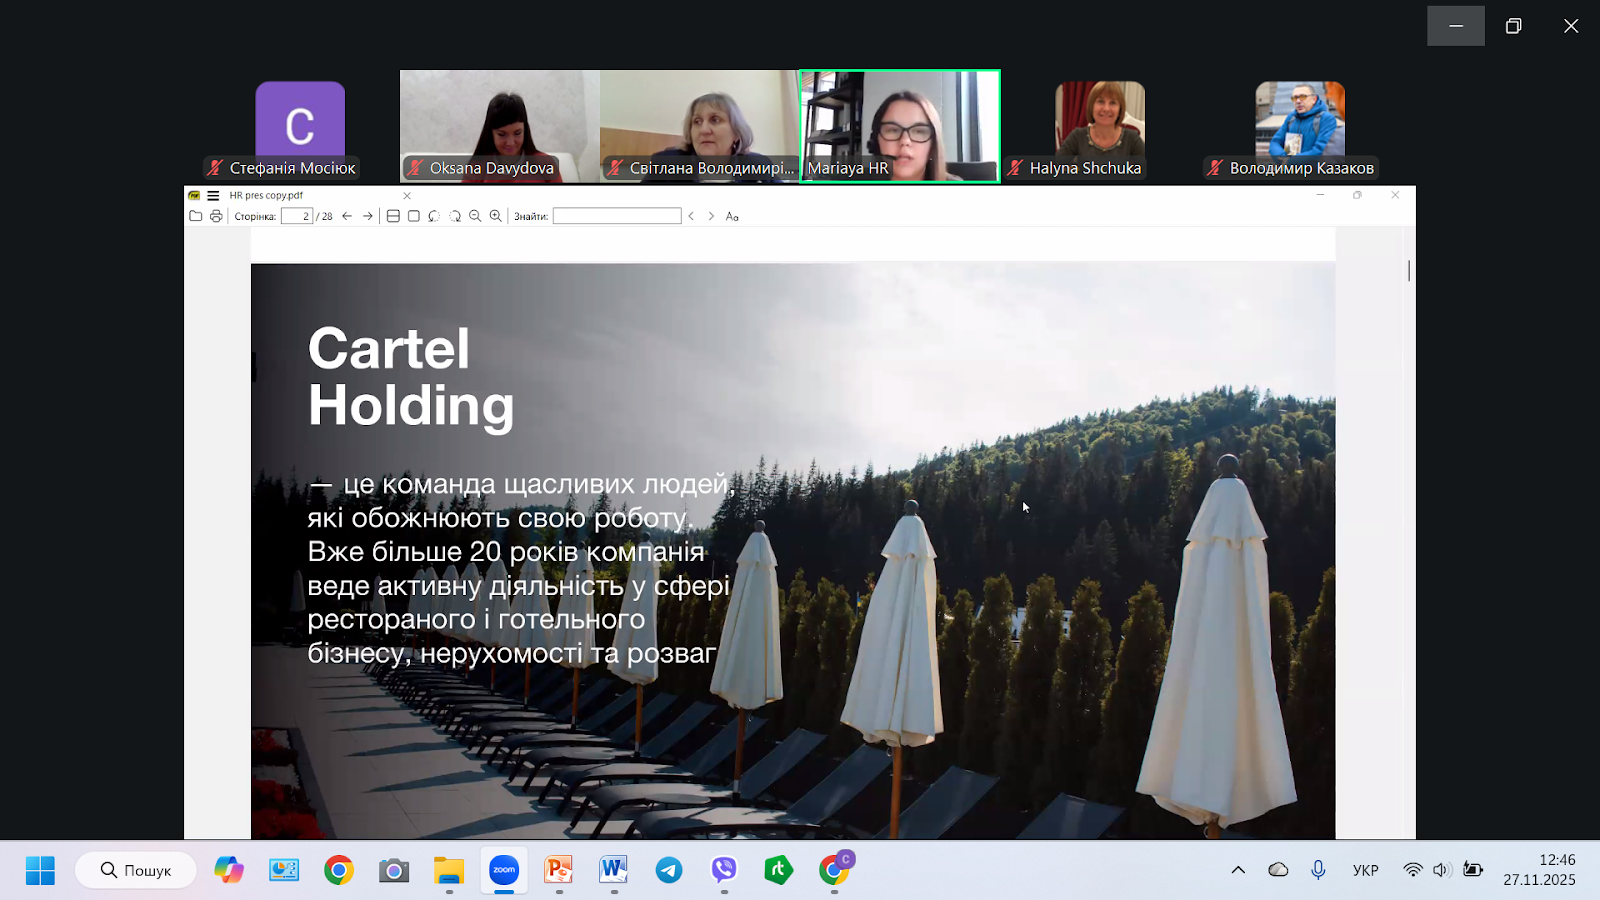Click the page number field
This screenshot has height=900, width=1600.
(x=297, y=216)
